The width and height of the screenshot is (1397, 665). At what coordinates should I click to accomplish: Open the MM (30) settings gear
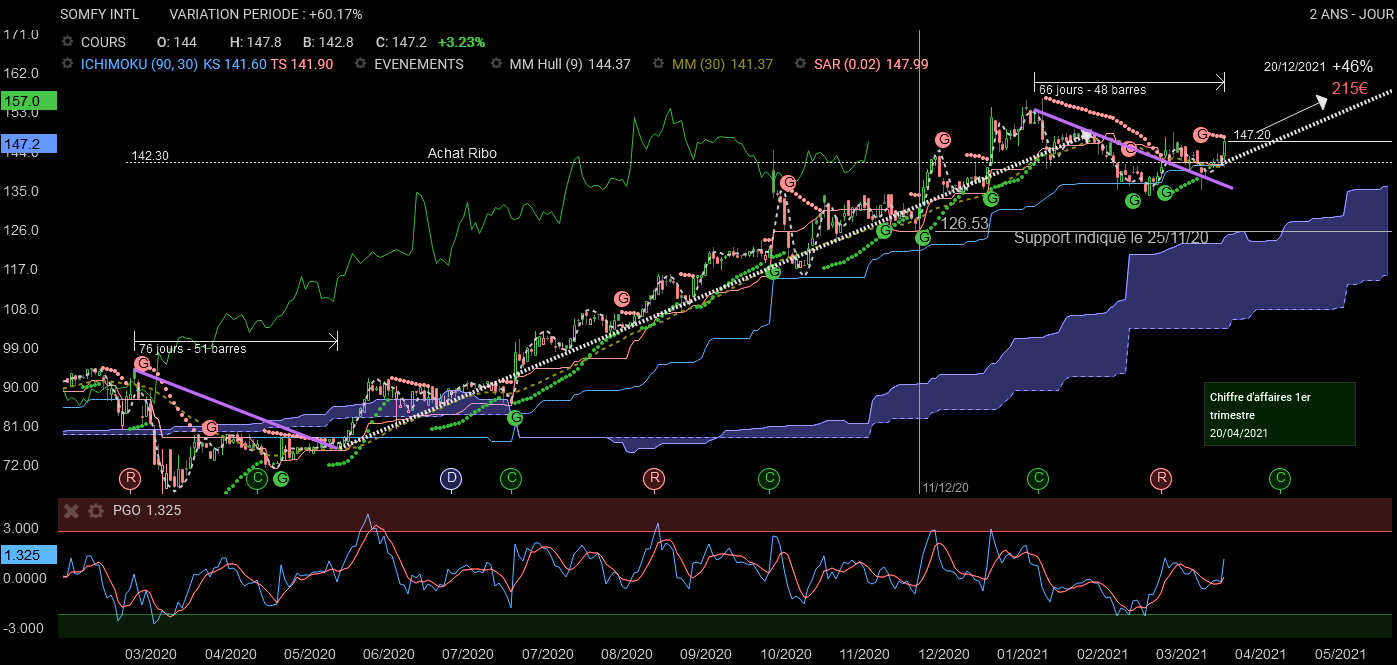click(659, 64)
